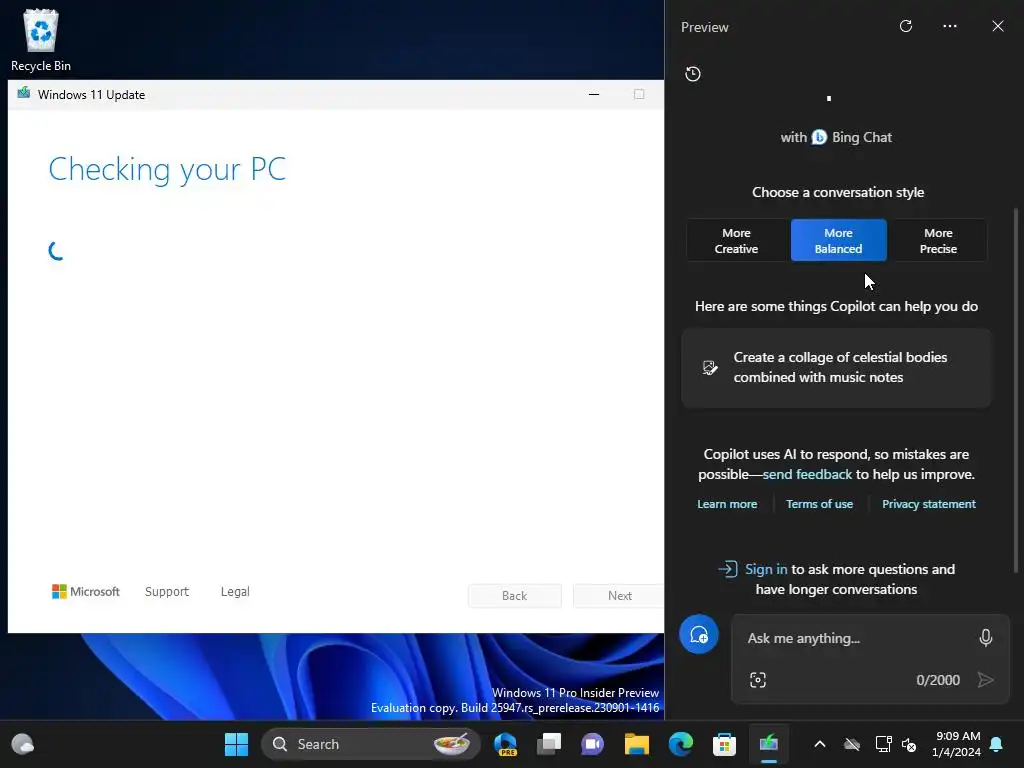The height and width of the screenshot is (768, 1024).
Task: Open the Copilot three-dots options menu
Action: pos(950,26)
